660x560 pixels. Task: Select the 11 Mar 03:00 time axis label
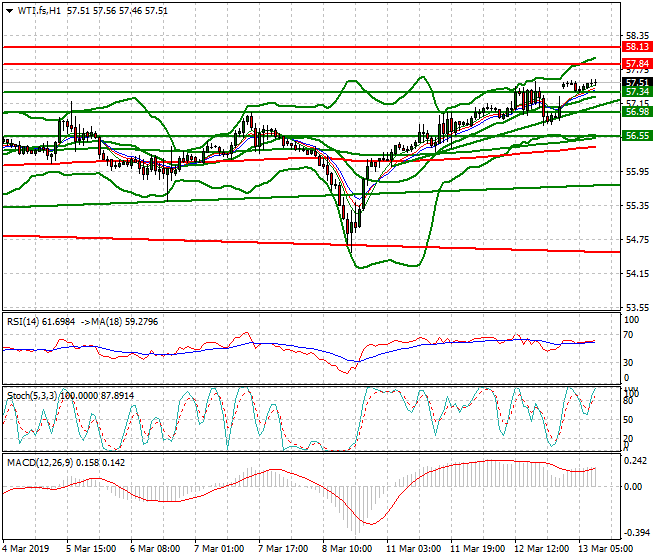413,549
